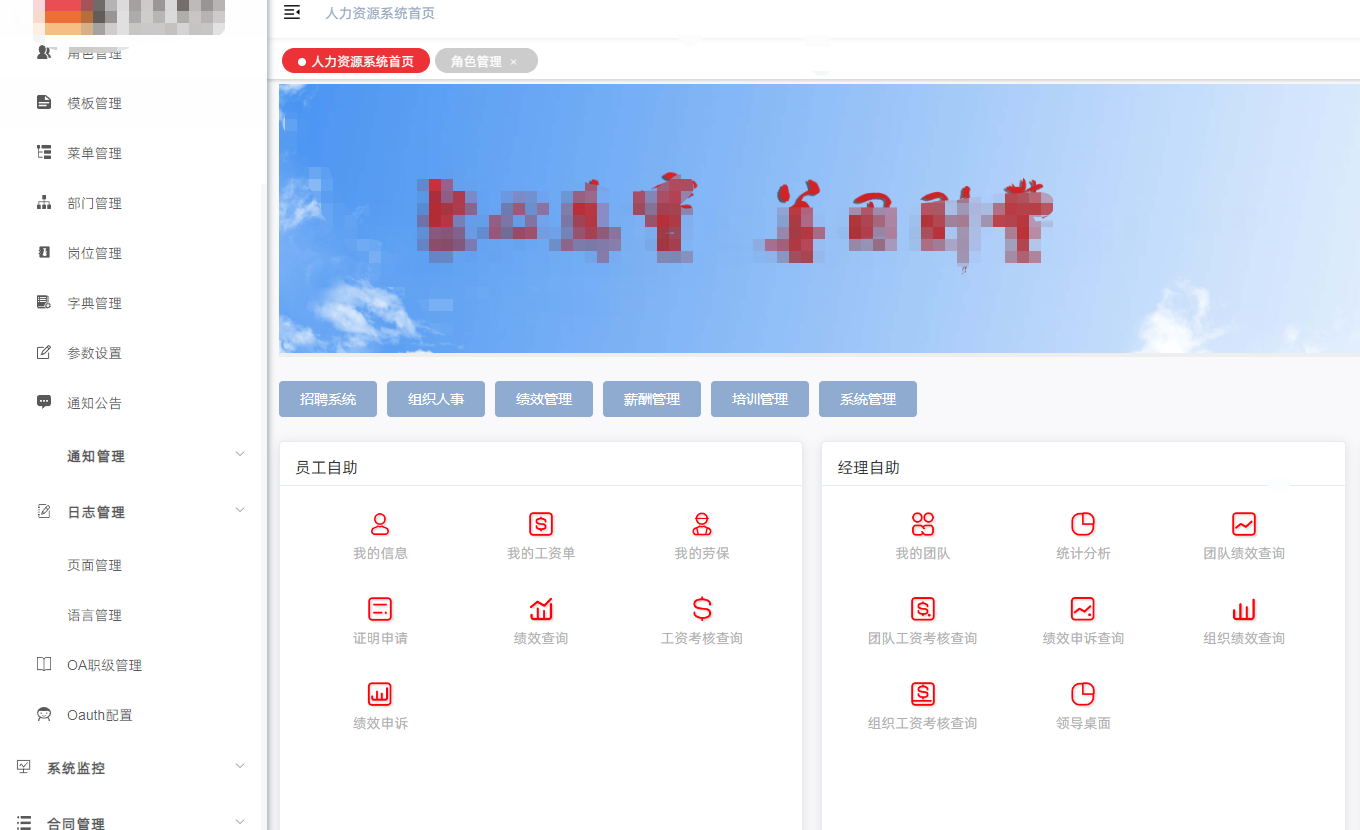Open 组织工资考核查询 icon
This screenshot has height=830, width=1360.
pyautogui.click(x=923, y=694)
